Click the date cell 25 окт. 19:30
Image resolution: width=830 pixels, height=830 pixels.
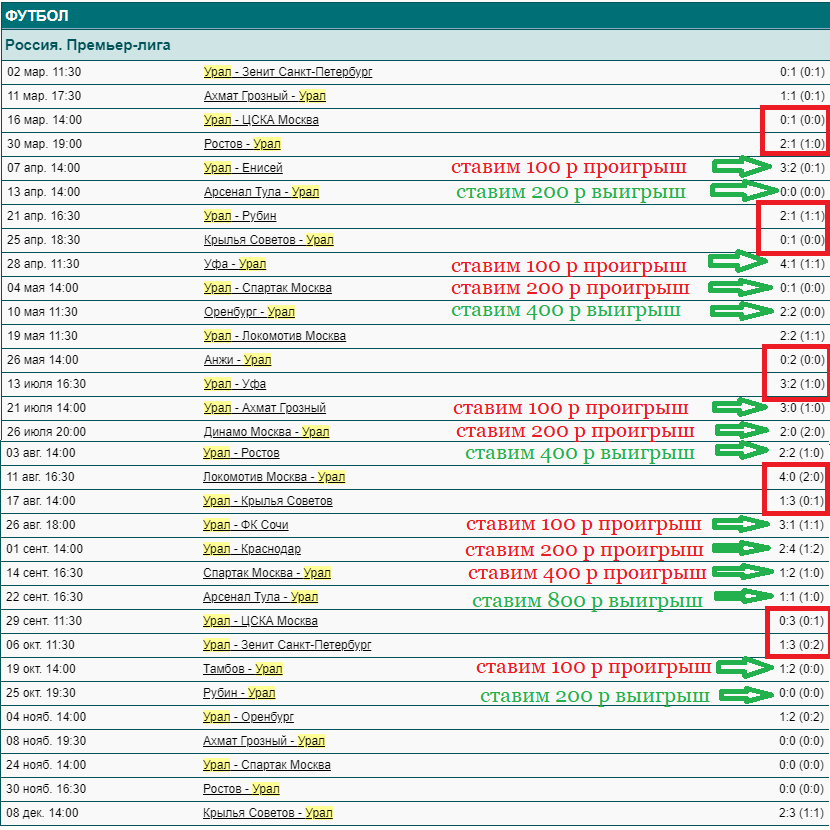tap(41, 693)
